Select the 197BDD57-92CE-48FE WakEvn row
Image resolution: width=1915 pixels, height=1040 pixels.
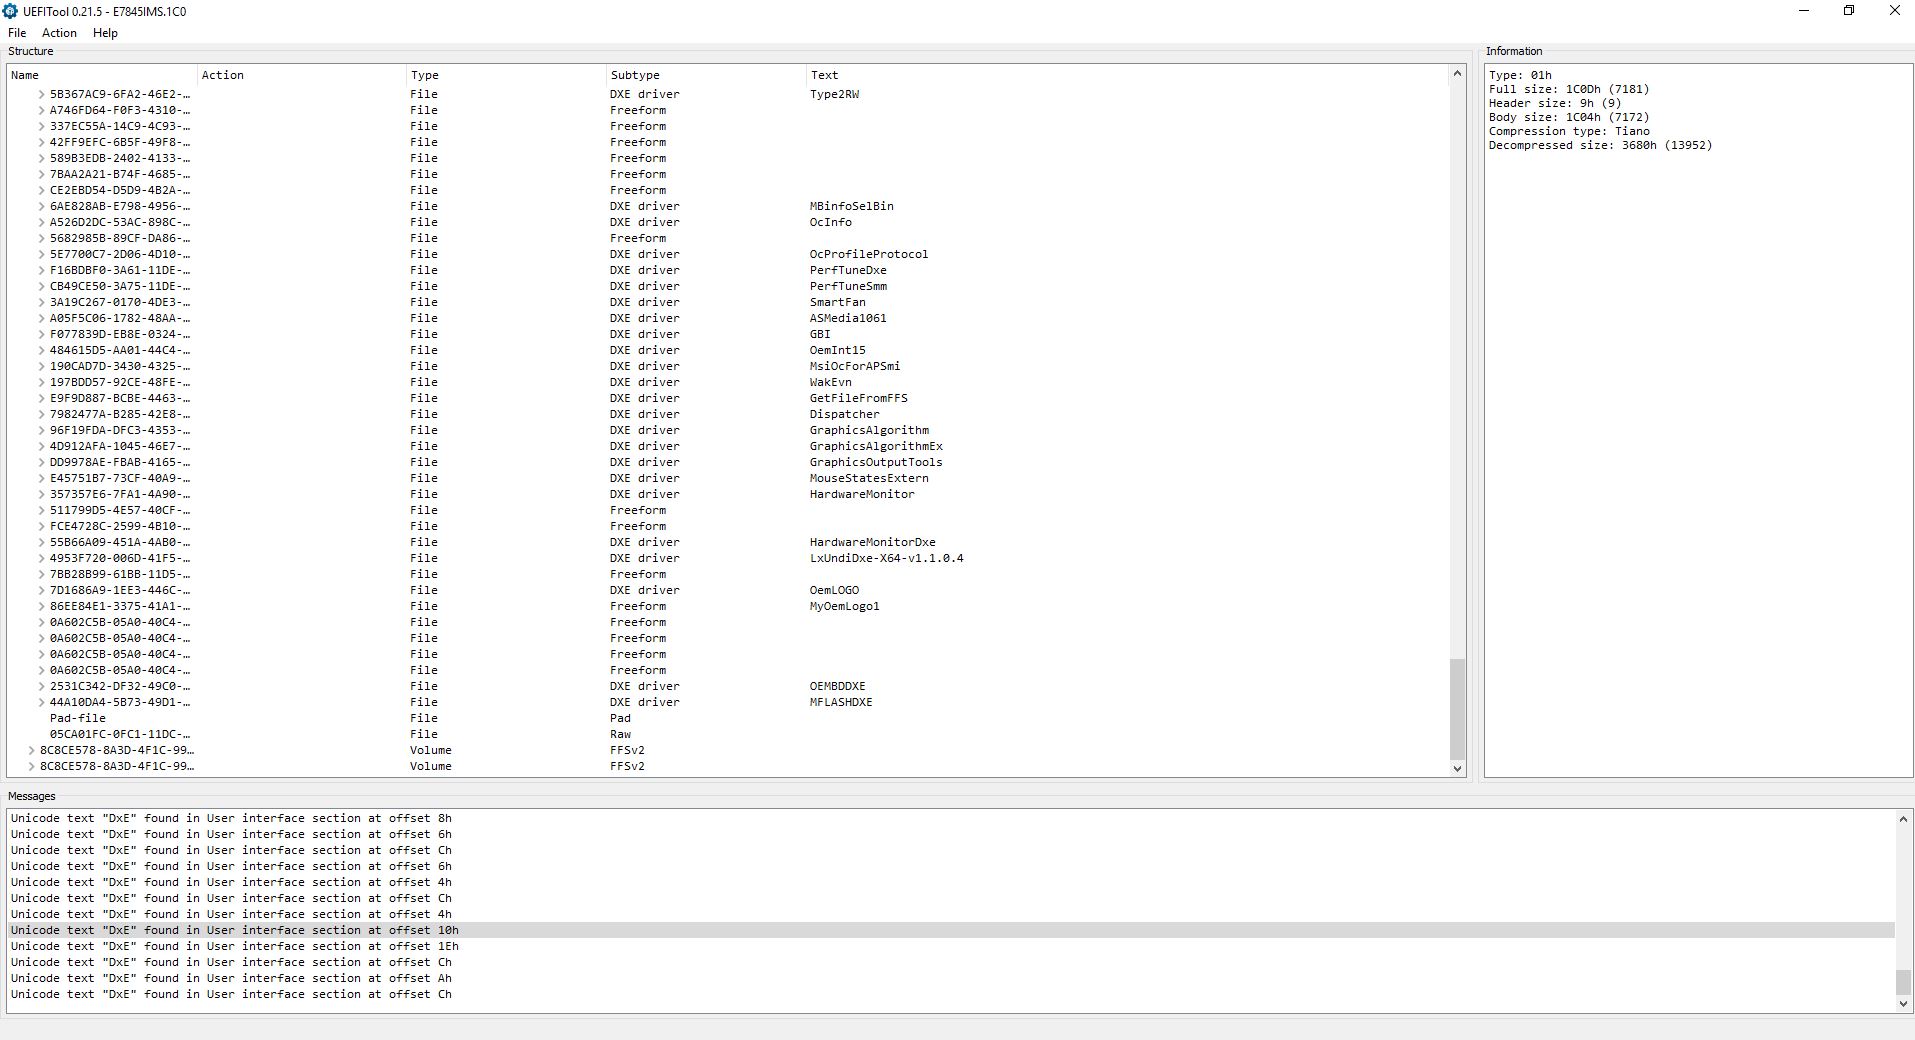[x=728, y=382]
